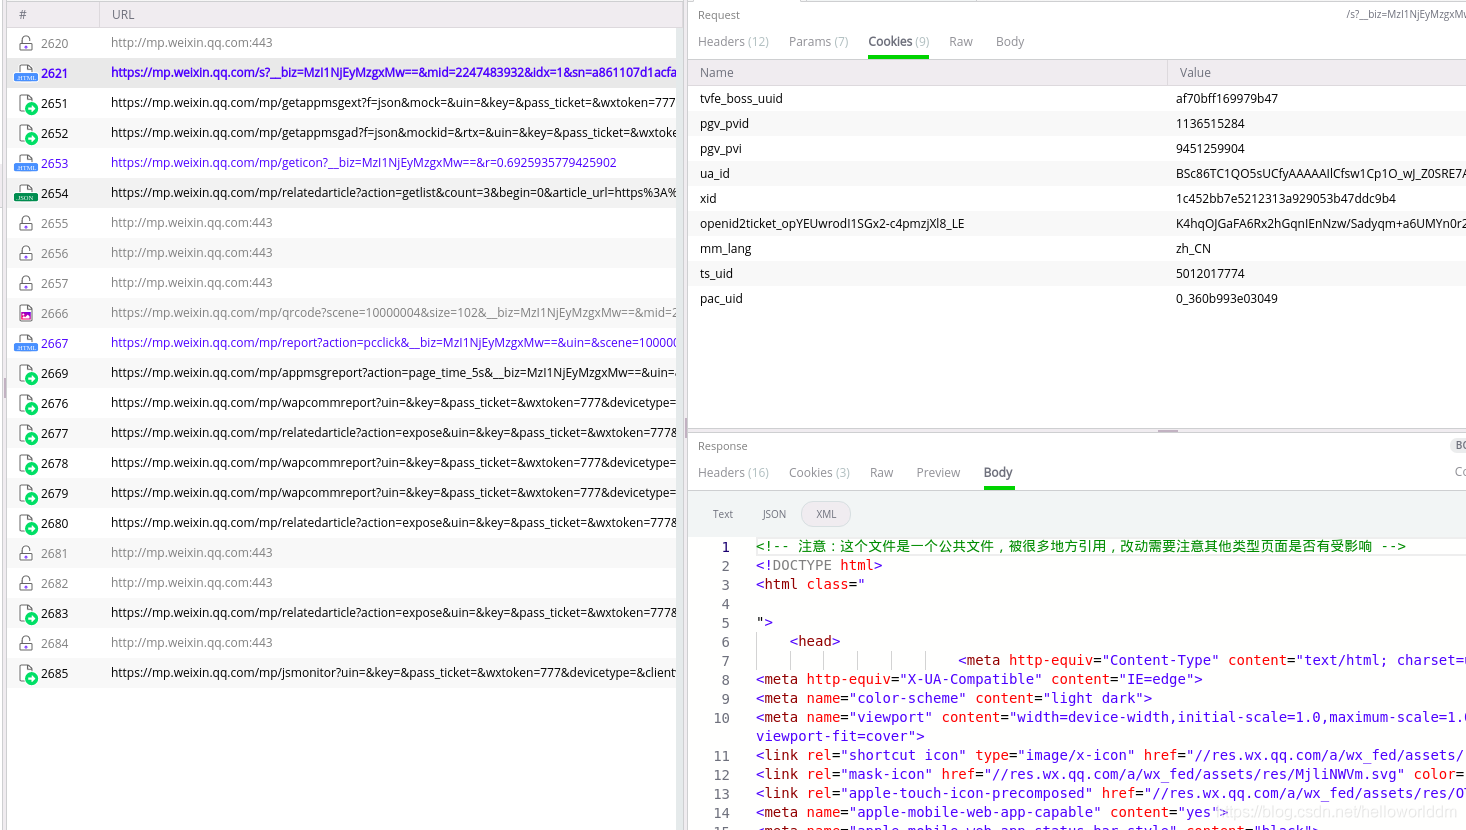Image resolution: width=1466 pixels, height=830 pixels.
Task: Switch to the request Raw tab
Action: pos(961,42)
